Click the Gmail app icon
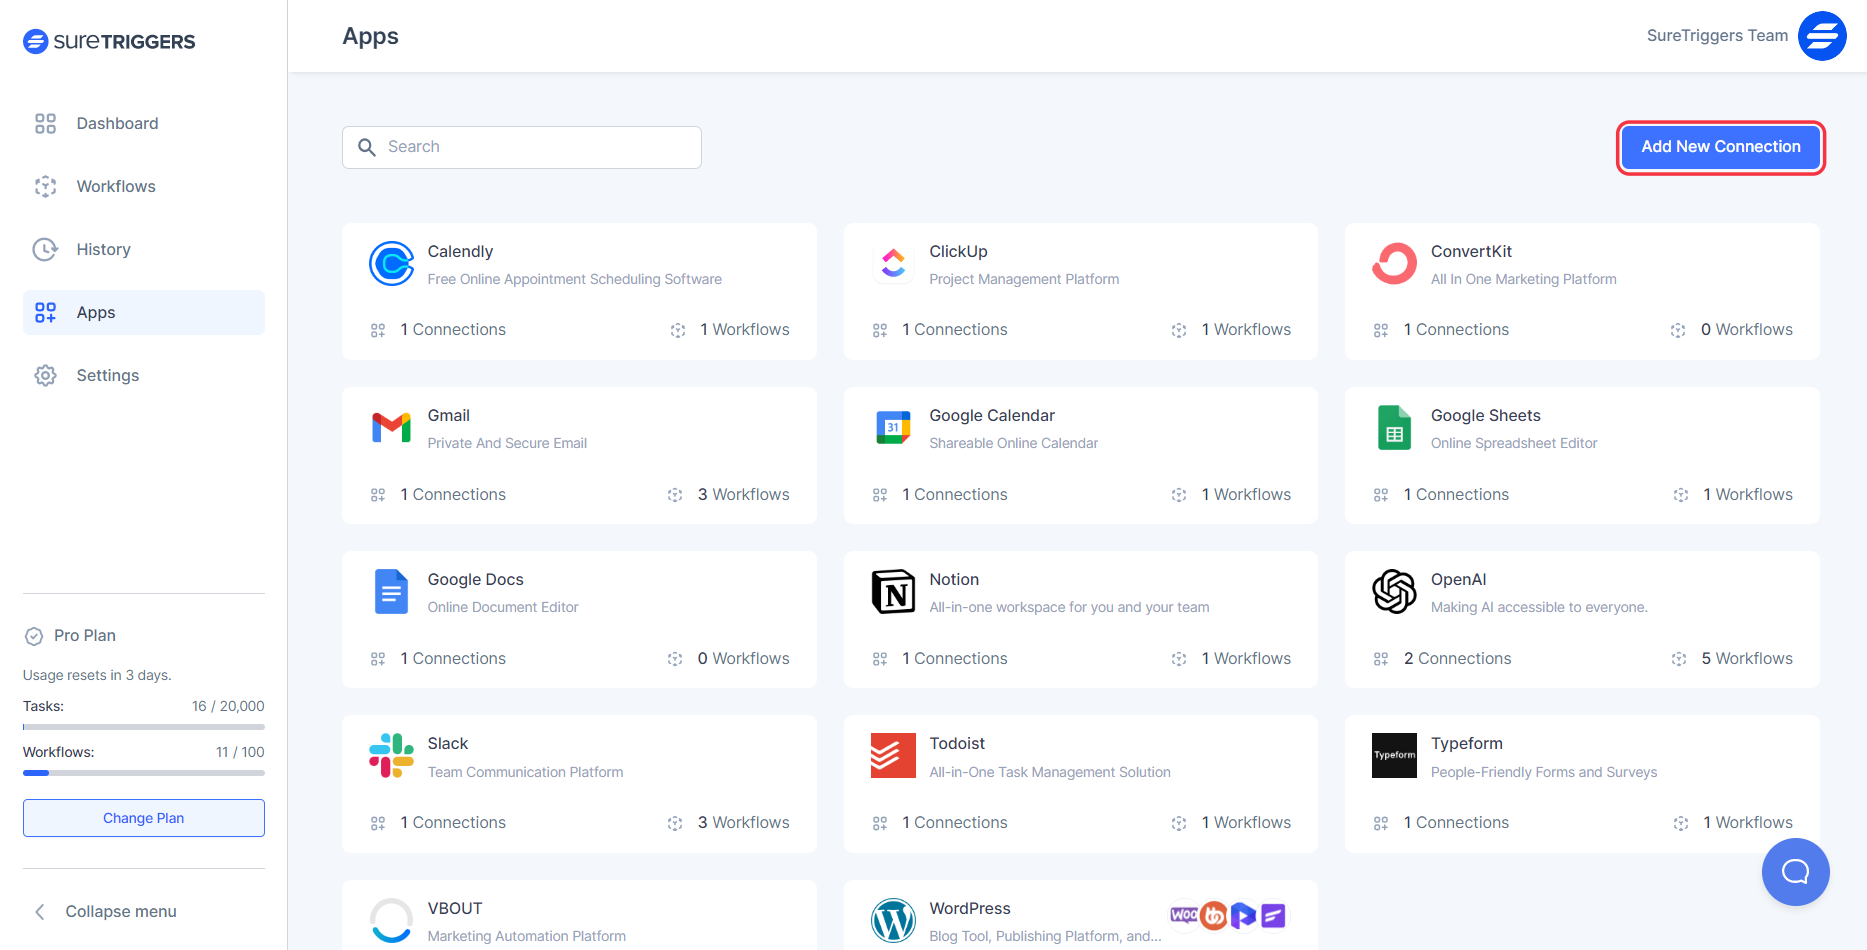 [x=391, y=428]
